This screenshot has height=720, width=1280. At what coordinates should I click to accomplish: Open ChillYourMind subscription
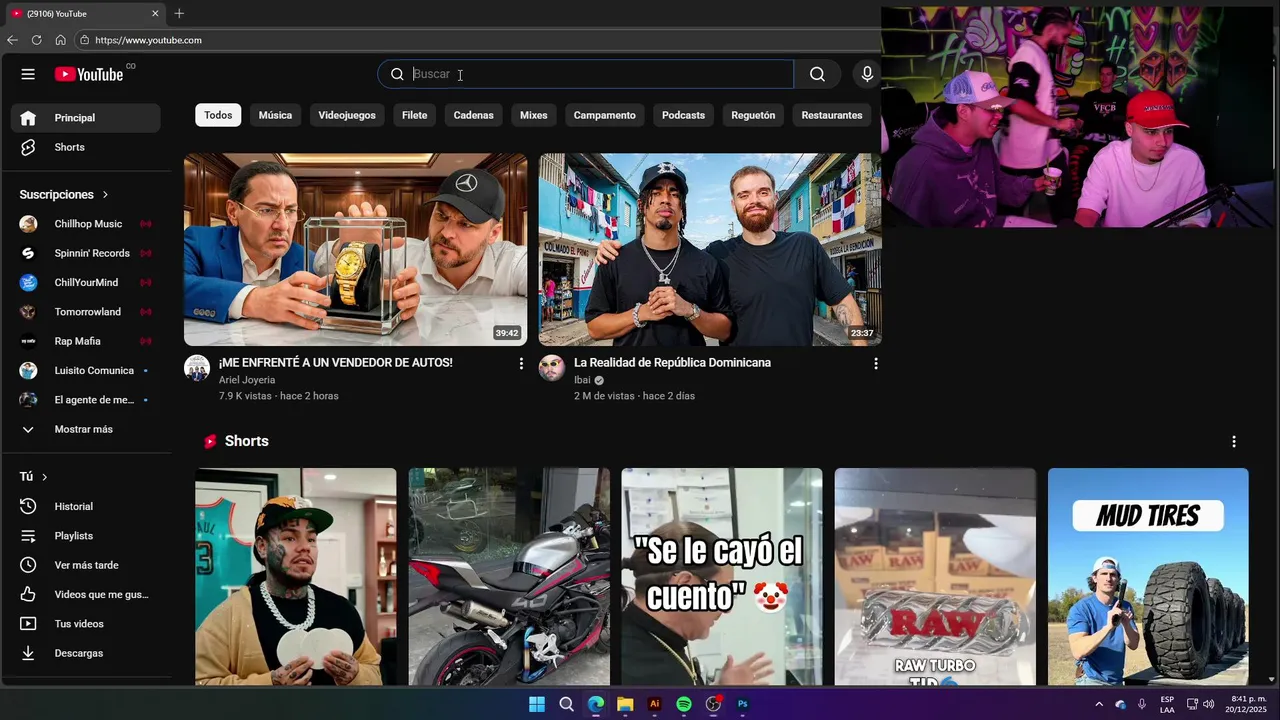85,282
